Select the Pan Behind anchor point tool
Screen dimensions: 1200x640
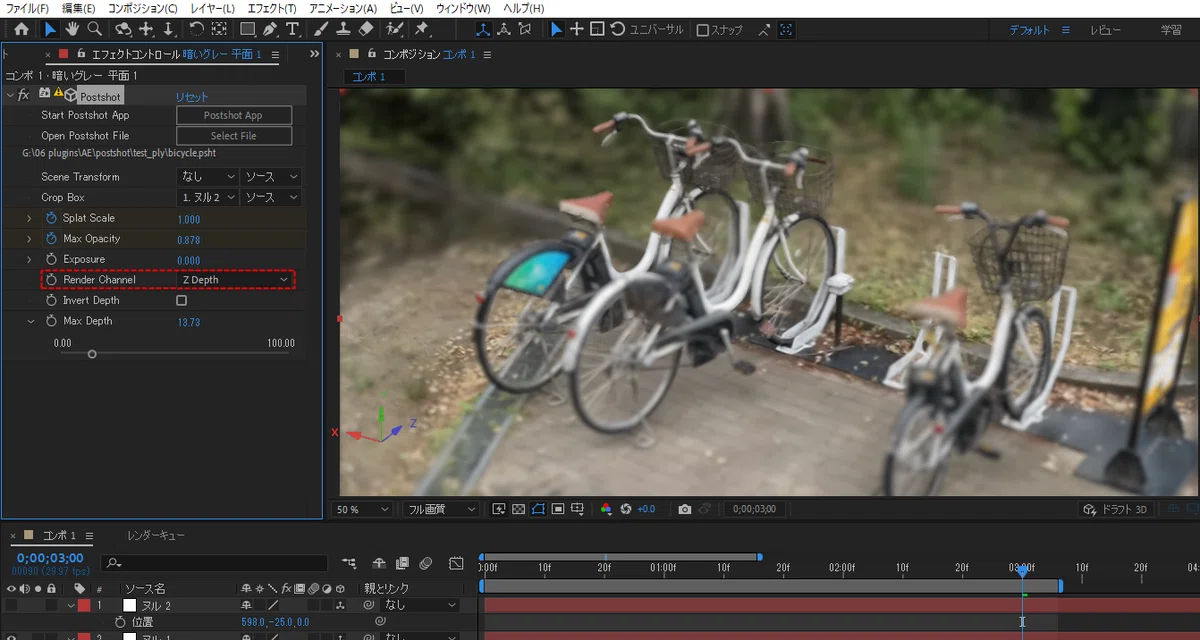pos(219,29)
